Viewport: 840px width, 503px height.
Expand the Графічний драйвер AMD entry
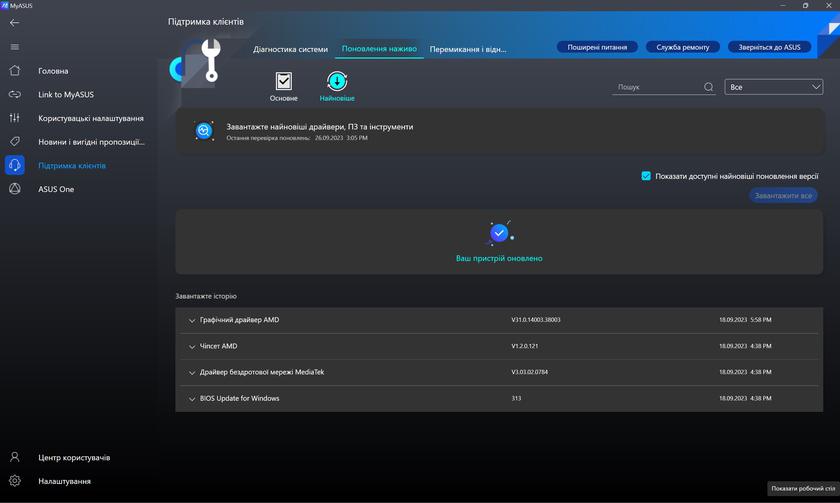coord(192,320)
